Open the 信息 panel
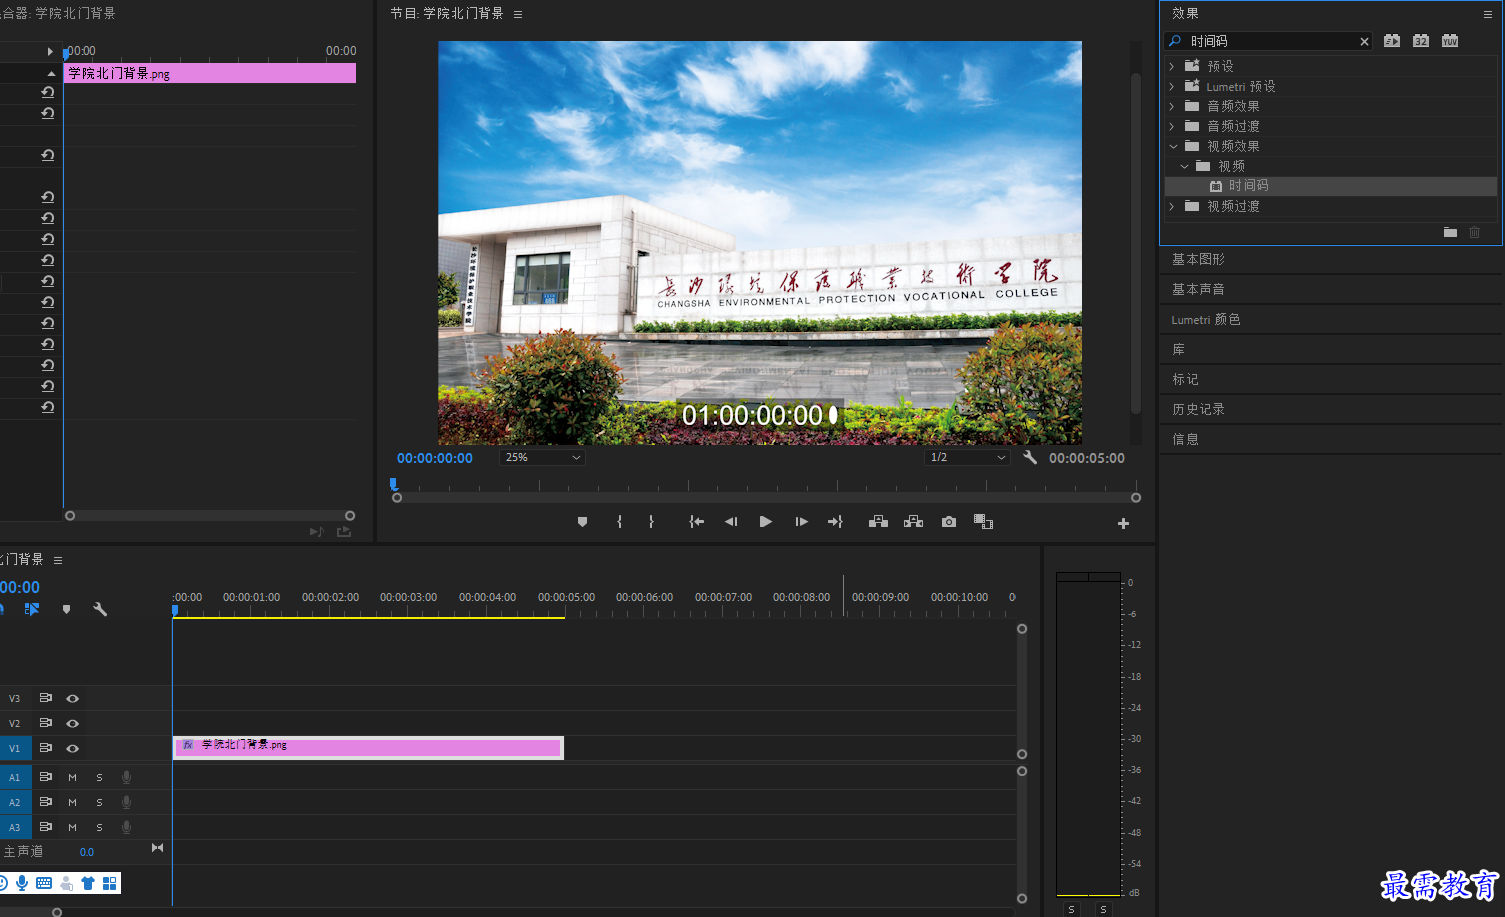The width and height of the screenshot is (1505, 917). coord(1185,439)
